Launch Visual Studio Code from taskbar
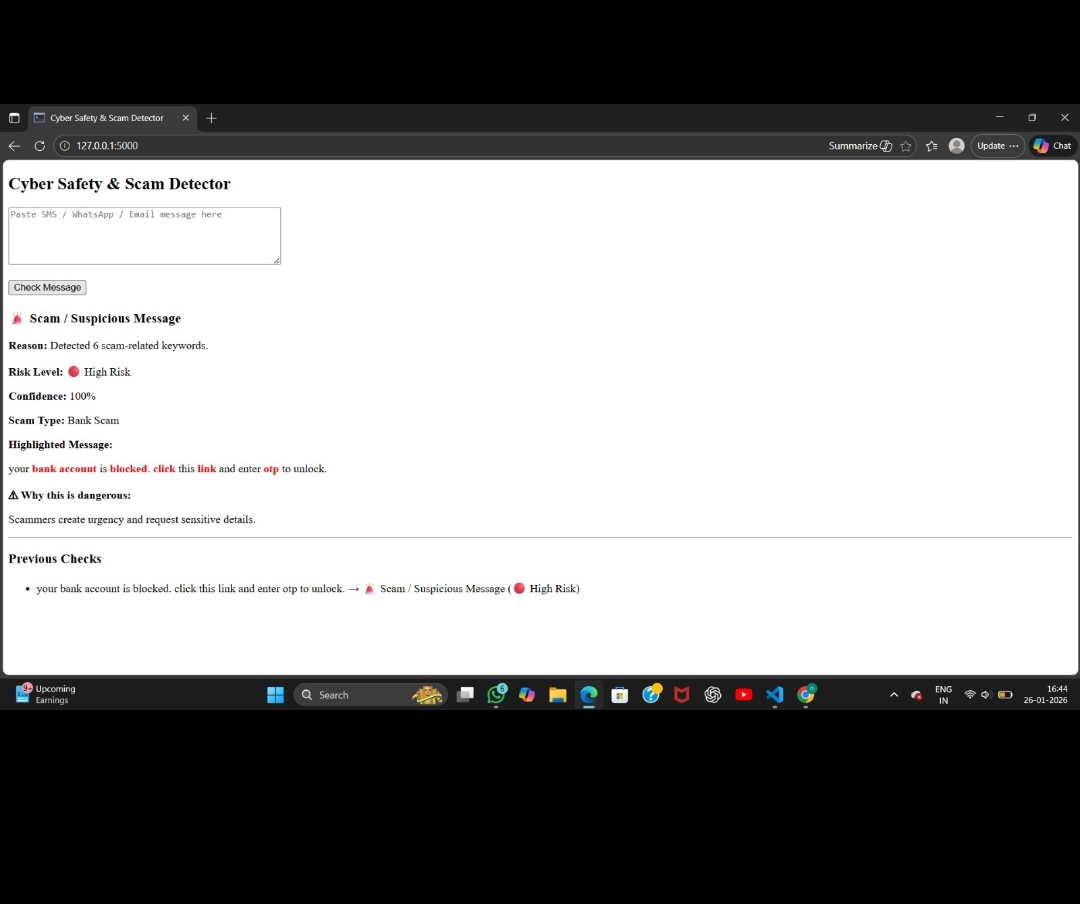This screenshot has width=1080, height=904. pos(774,694)
